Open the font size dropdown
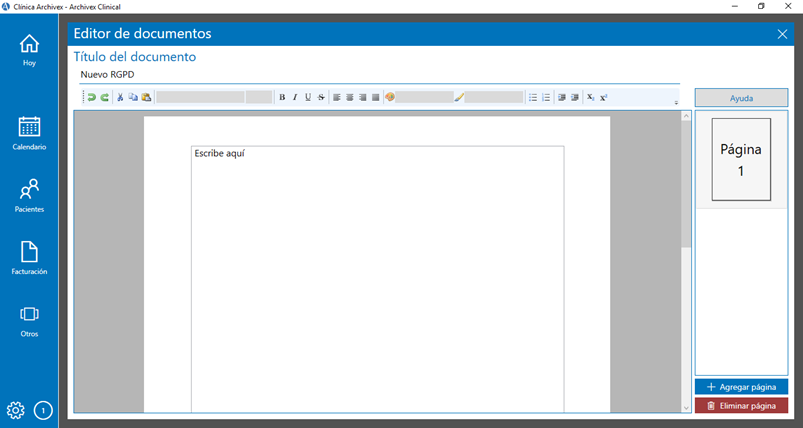803x428 pixels. point(258,97)
